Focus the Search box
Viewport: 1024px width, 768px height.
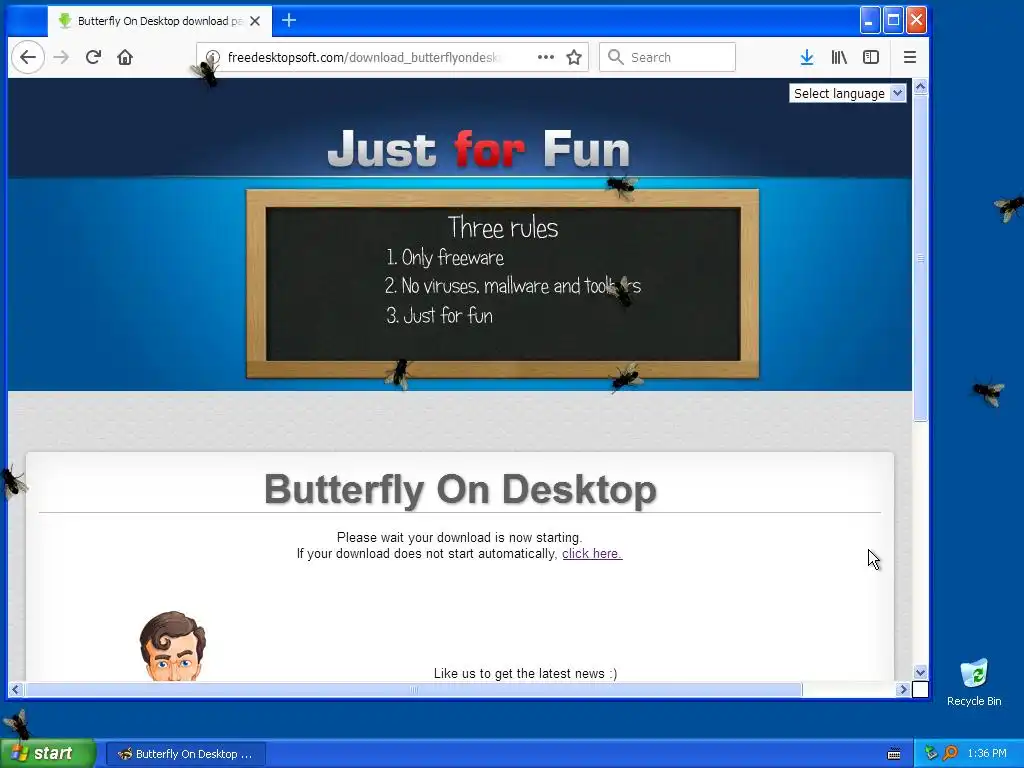pyautogui.click(x=667, y=57)
